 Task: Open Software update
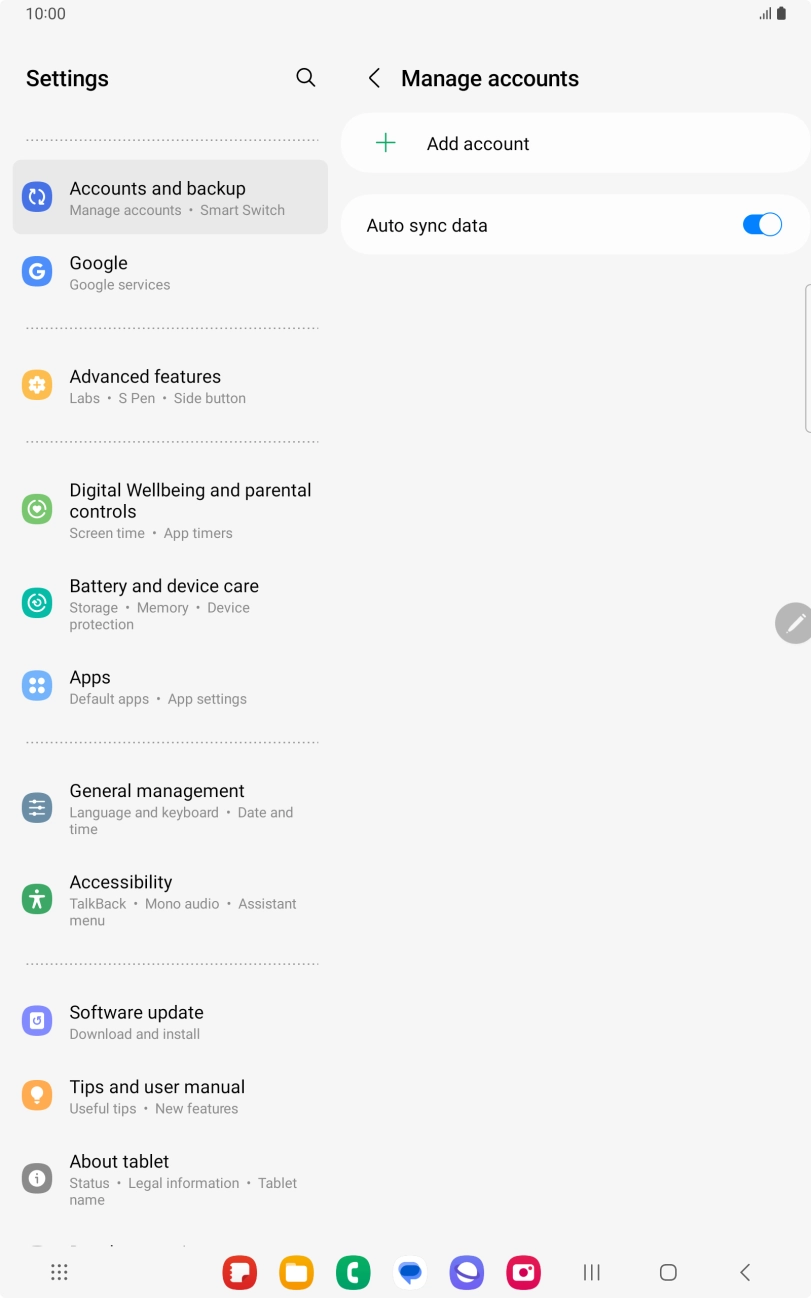(x=170, y=1021)
